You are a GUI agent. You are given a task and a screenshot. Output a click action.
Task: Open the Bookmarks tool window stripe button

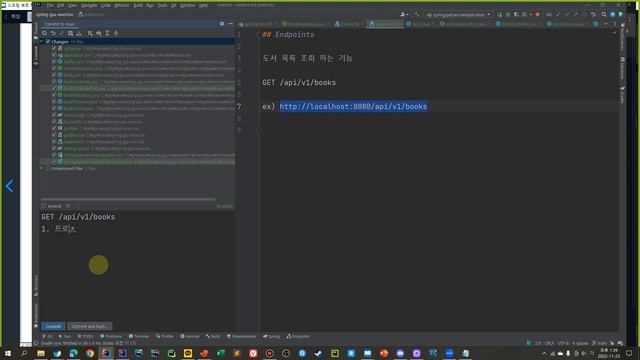(36, 315)
